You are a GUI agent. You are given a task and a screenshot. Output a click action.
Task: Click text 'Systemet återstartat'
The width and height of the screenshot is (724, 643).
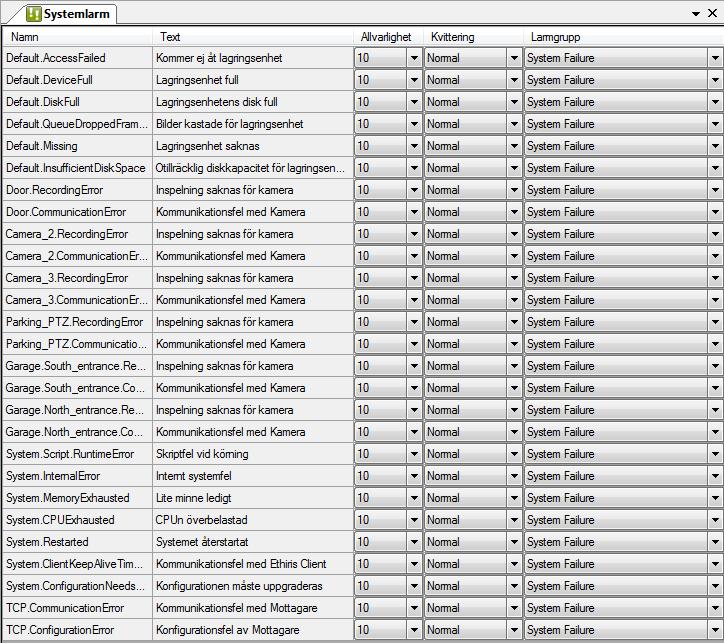point(202,542)
